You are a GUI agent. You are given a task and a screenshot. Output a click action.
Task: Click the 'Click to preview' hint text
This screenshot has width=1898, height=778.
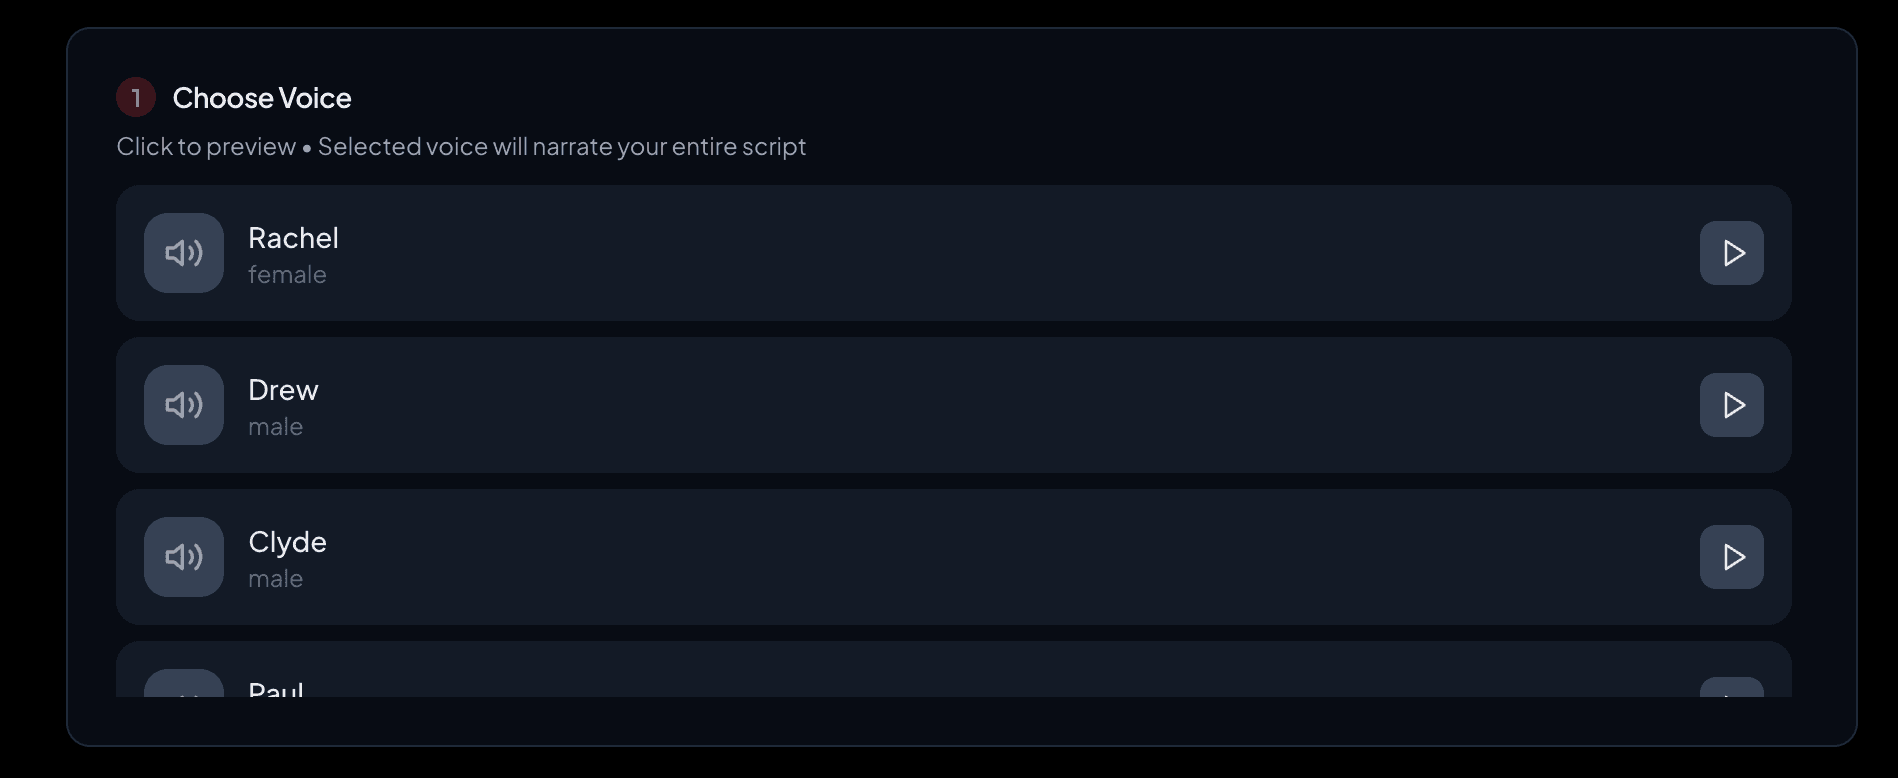pos(206,147)
